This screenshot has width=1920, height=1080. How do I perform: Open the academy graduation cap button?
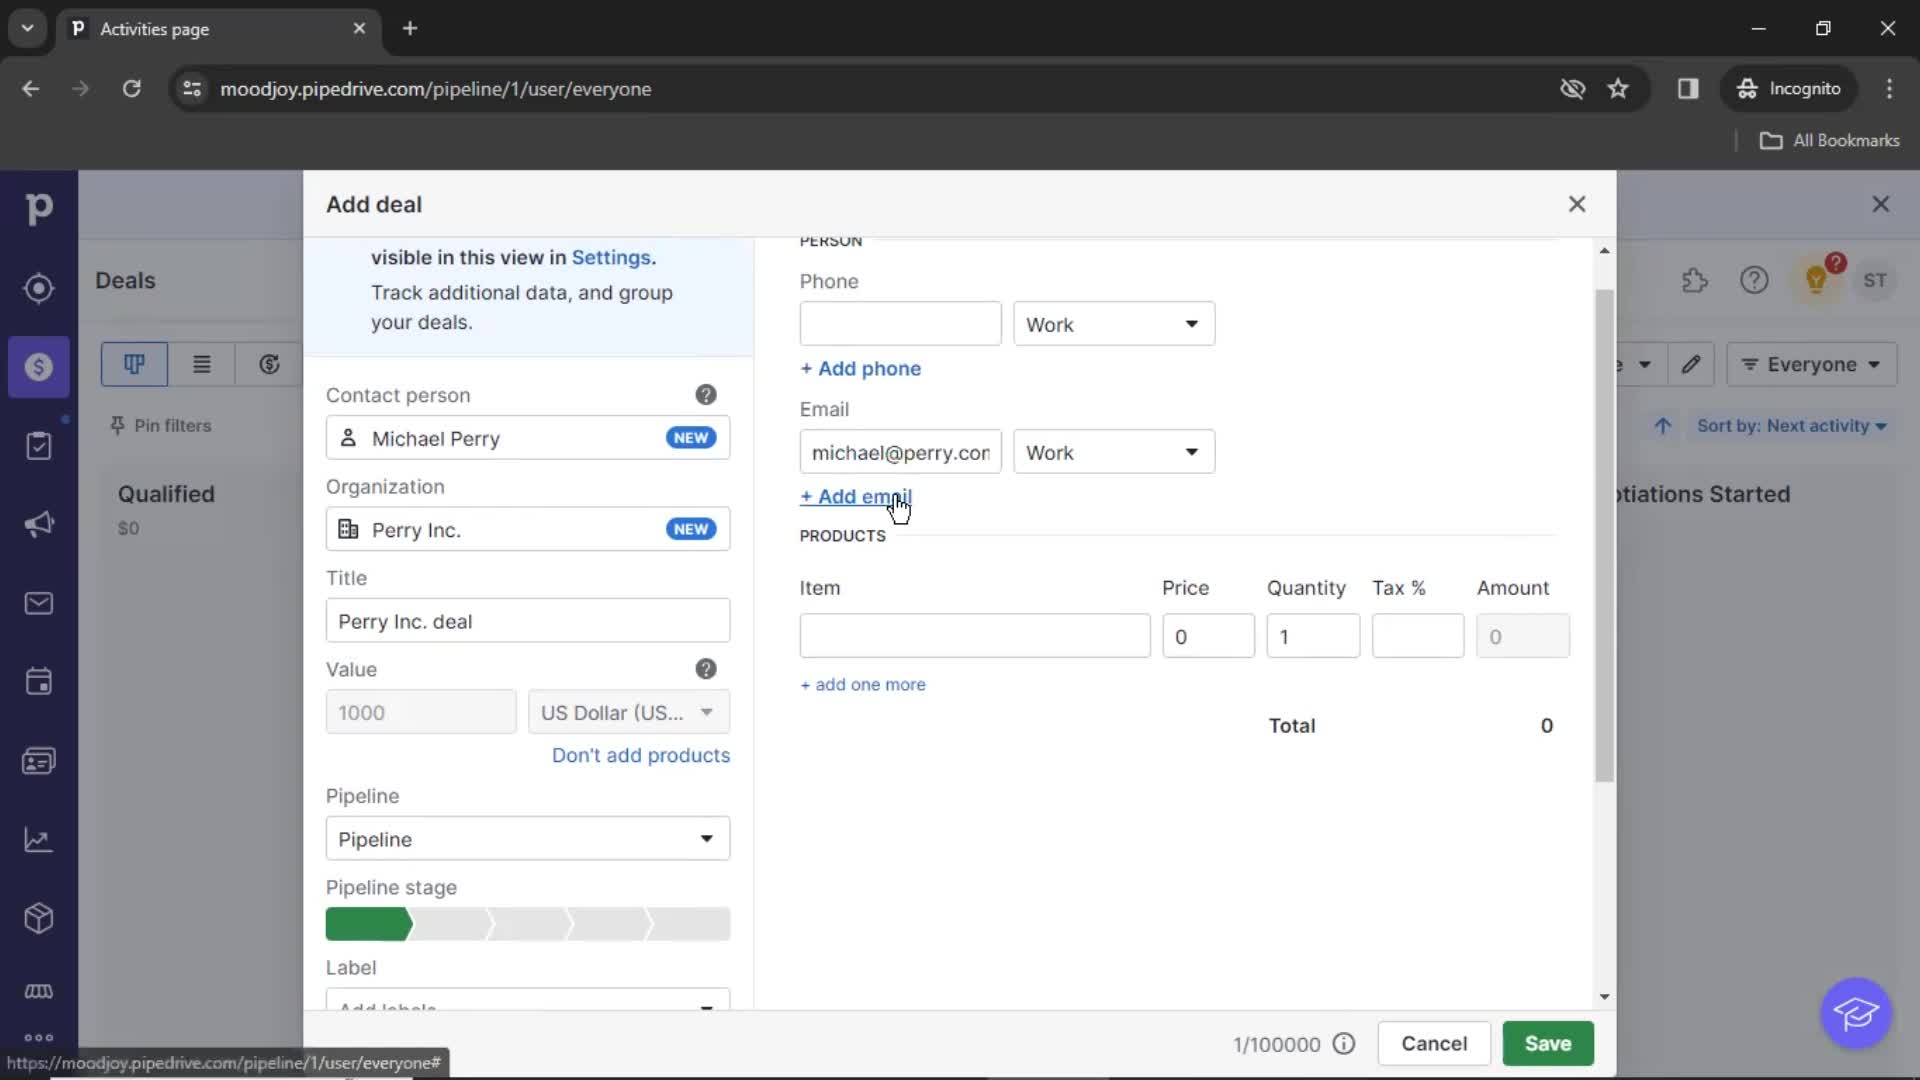click(1856, 1013)
